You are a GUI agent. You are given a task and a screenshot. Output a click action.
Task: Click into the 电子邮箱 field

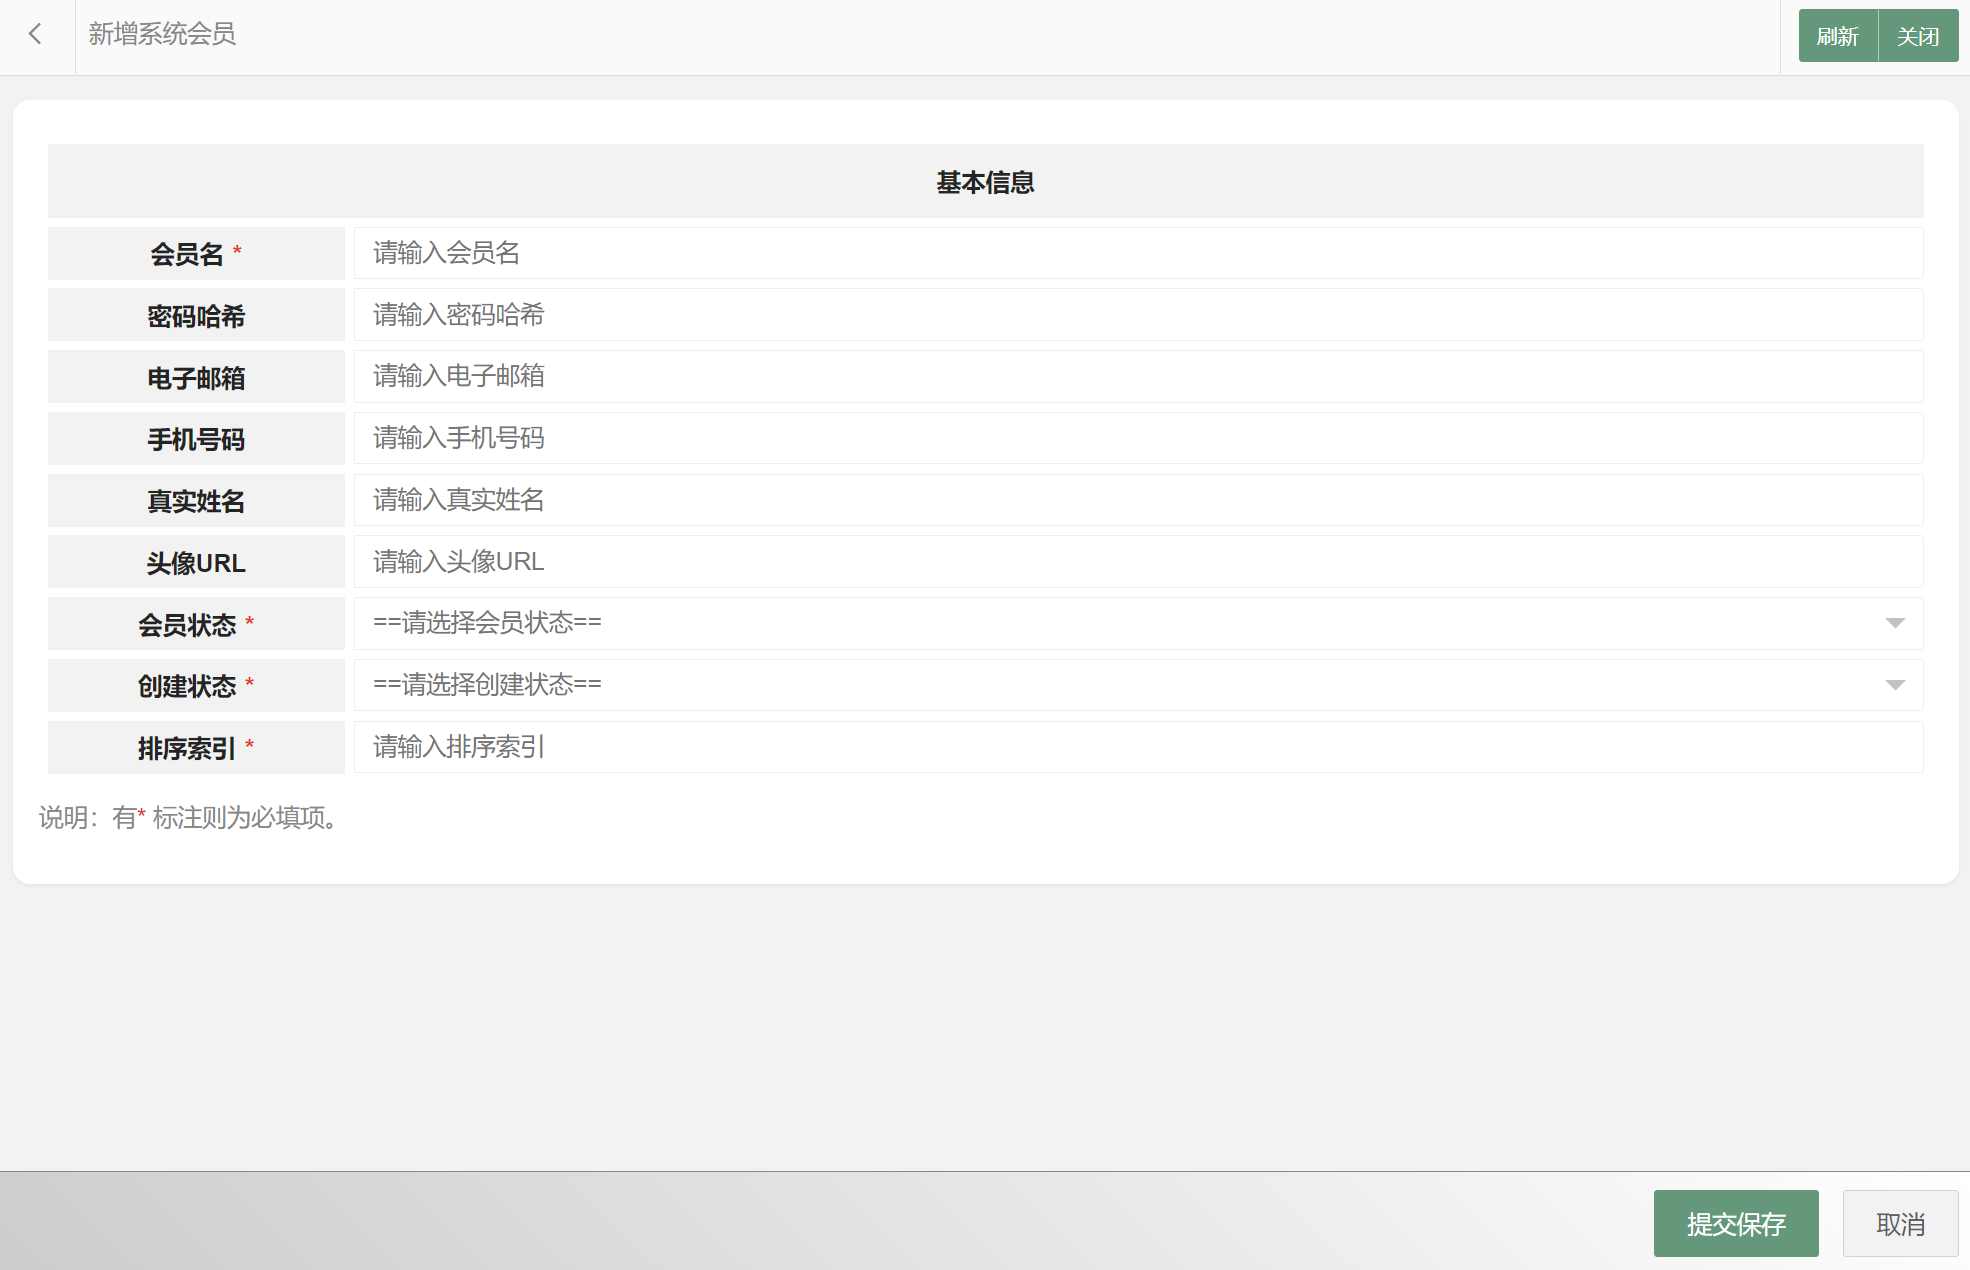pyautogui.click(x=1137, y=377)
